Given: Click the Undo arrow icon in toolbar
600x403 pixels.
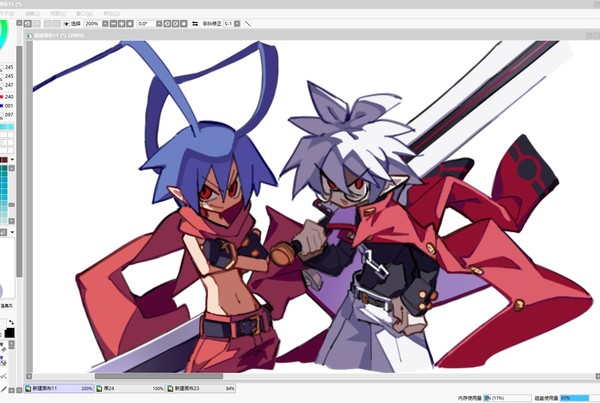Looking at the screenshot, I should click(x=28, y=24).
